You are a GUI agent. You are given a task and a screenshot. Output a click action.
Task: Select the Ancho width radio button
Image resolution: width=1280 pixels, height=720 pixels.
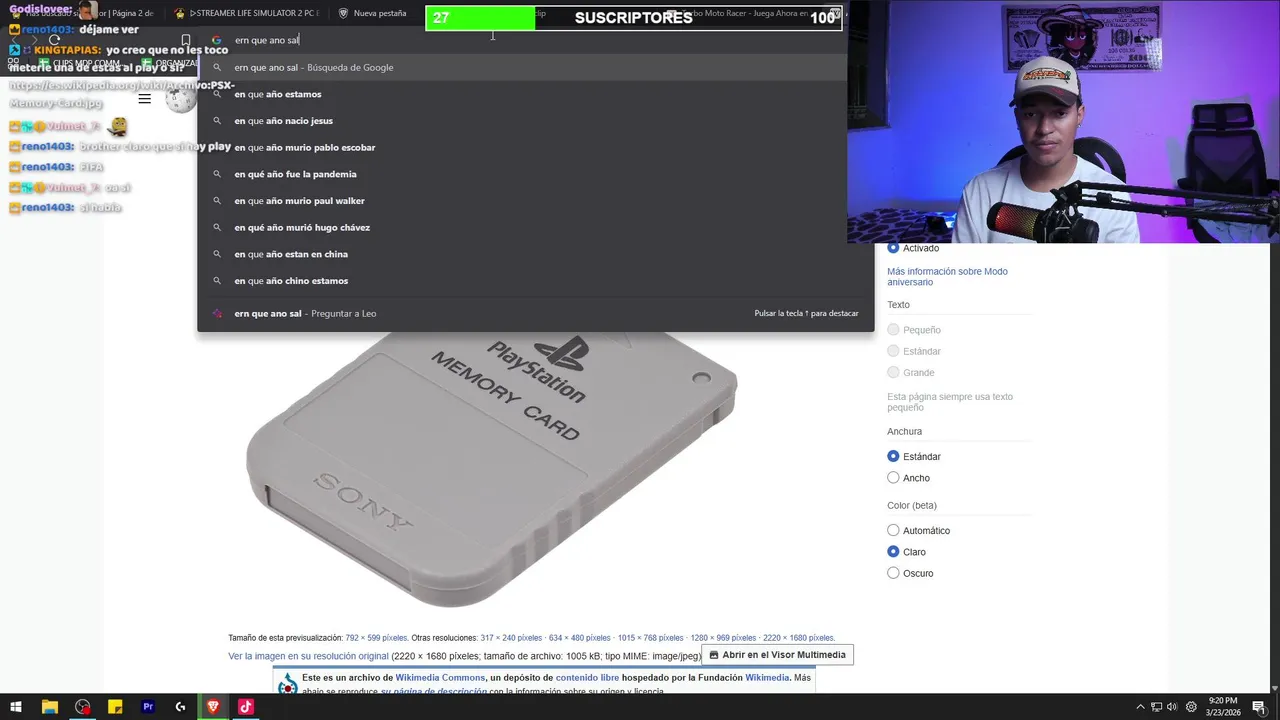893,478
